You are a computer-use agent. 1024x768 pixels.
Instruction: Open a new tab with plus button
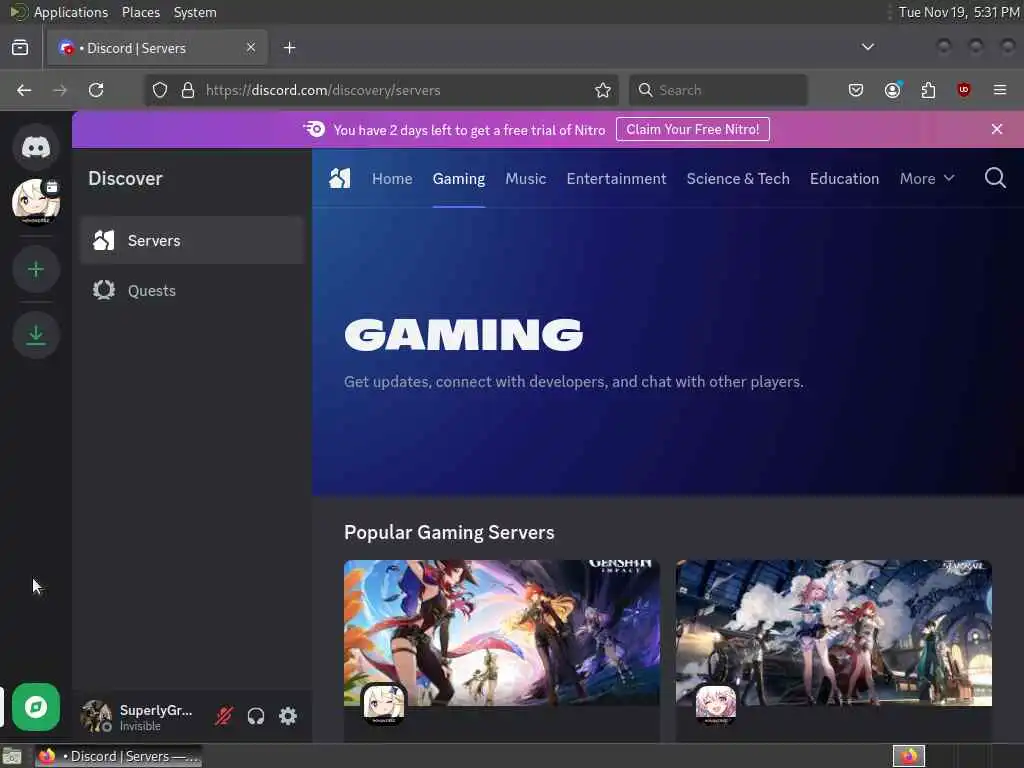pyautogui.click(x=289, y=48)
